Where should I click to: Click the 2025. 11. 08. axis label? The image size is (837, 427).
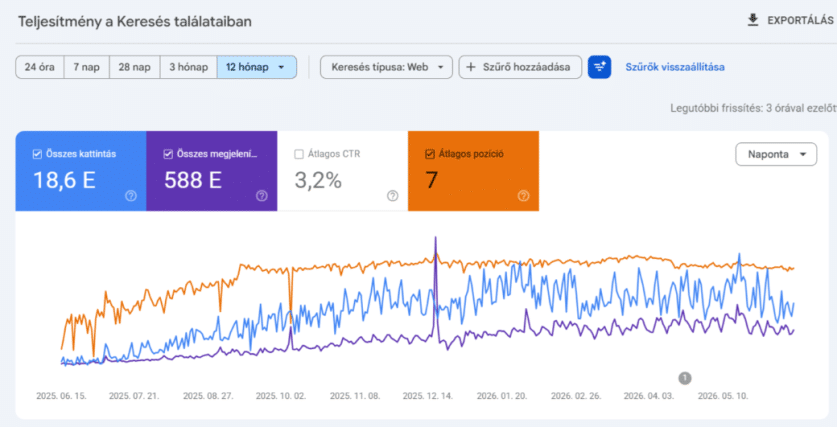click(x=355, y=396)
